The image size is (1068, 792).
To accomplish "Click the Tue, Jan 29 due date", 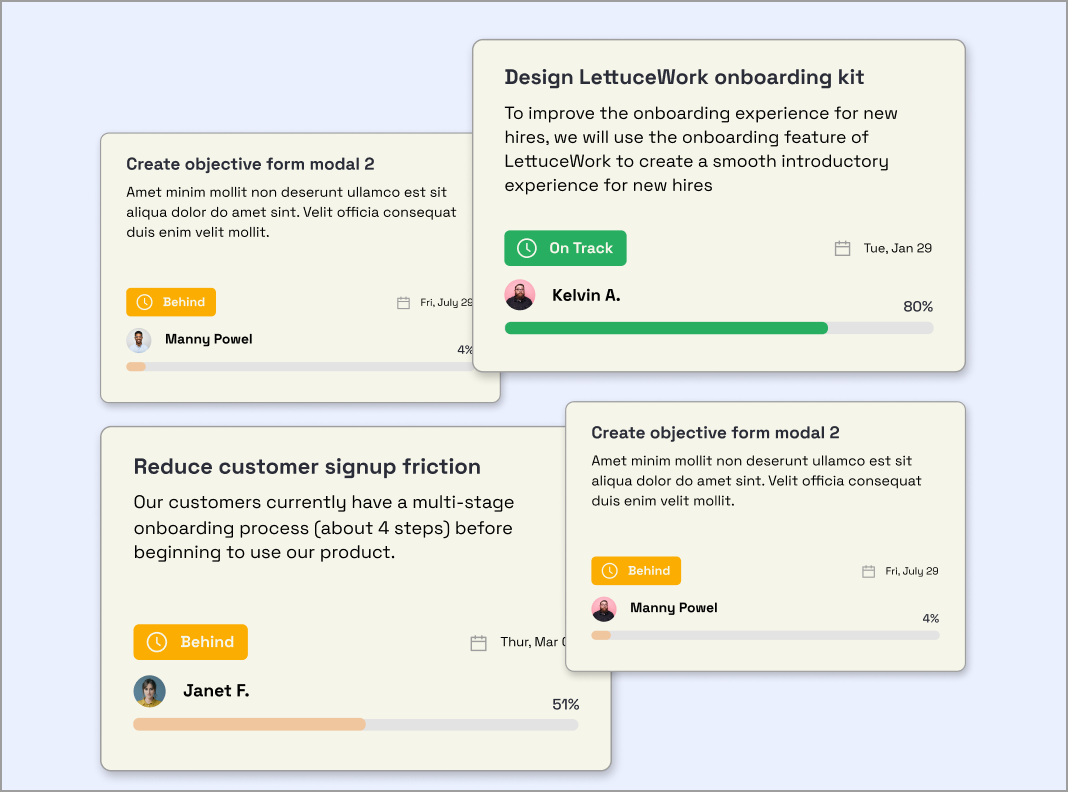I will pos(897,248).
